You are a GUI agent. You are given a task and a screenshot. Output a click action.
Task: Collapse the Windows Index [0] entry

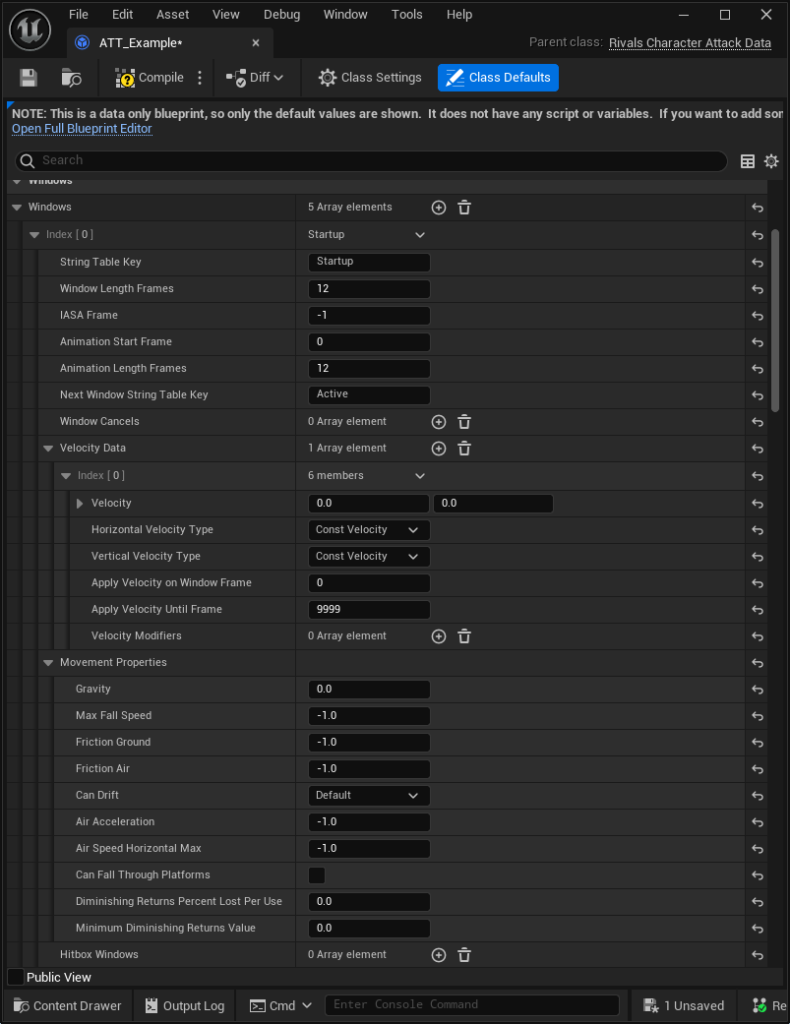coord(35,234)
